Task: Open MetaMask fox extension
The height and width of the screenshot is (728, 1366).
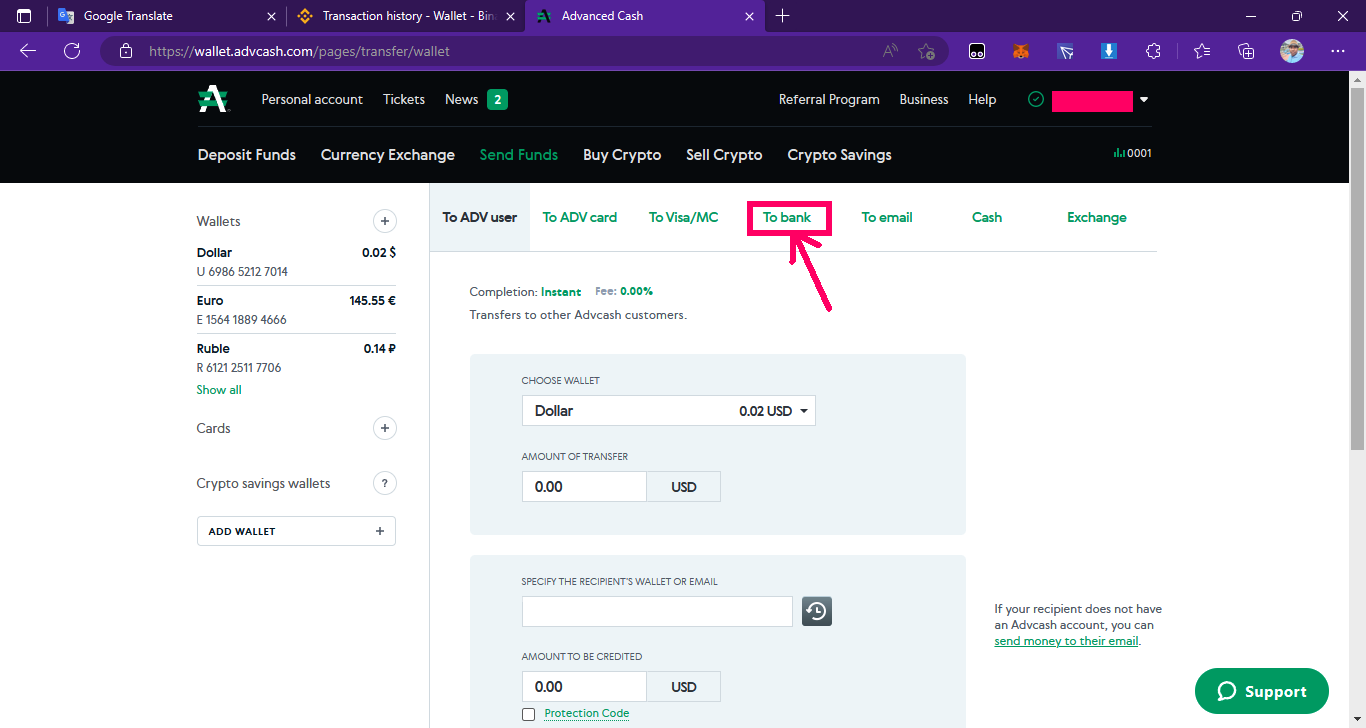Action: pos(1021,51)
